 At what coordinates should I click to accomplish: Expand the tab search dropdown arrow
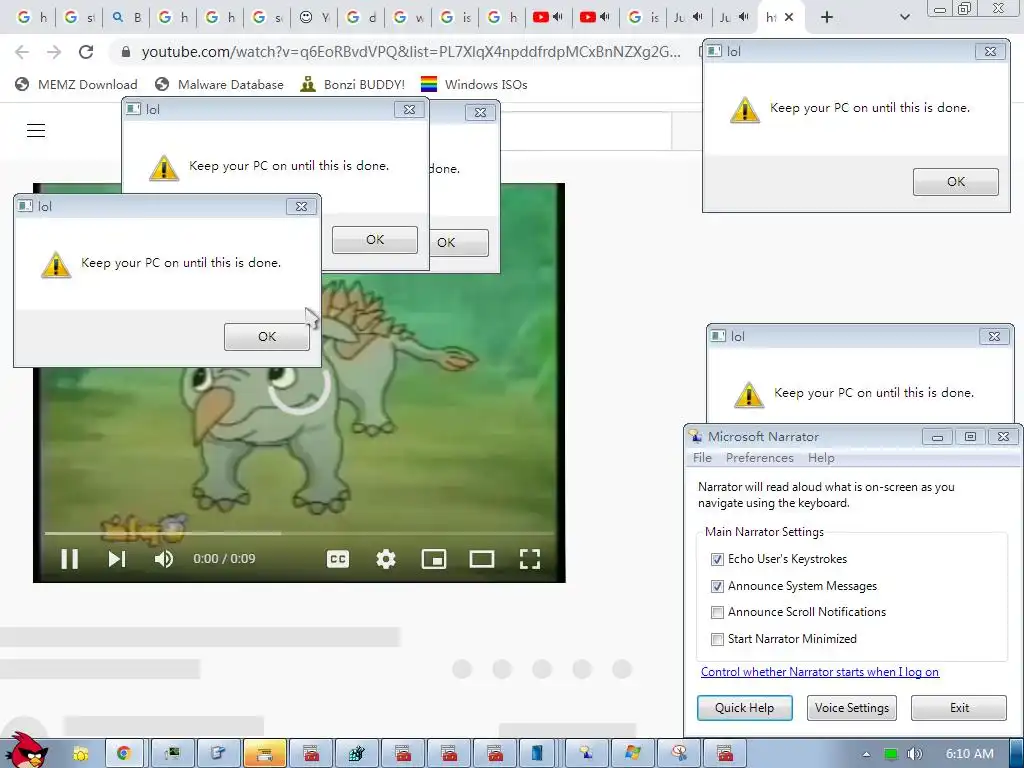click(904, 18)
